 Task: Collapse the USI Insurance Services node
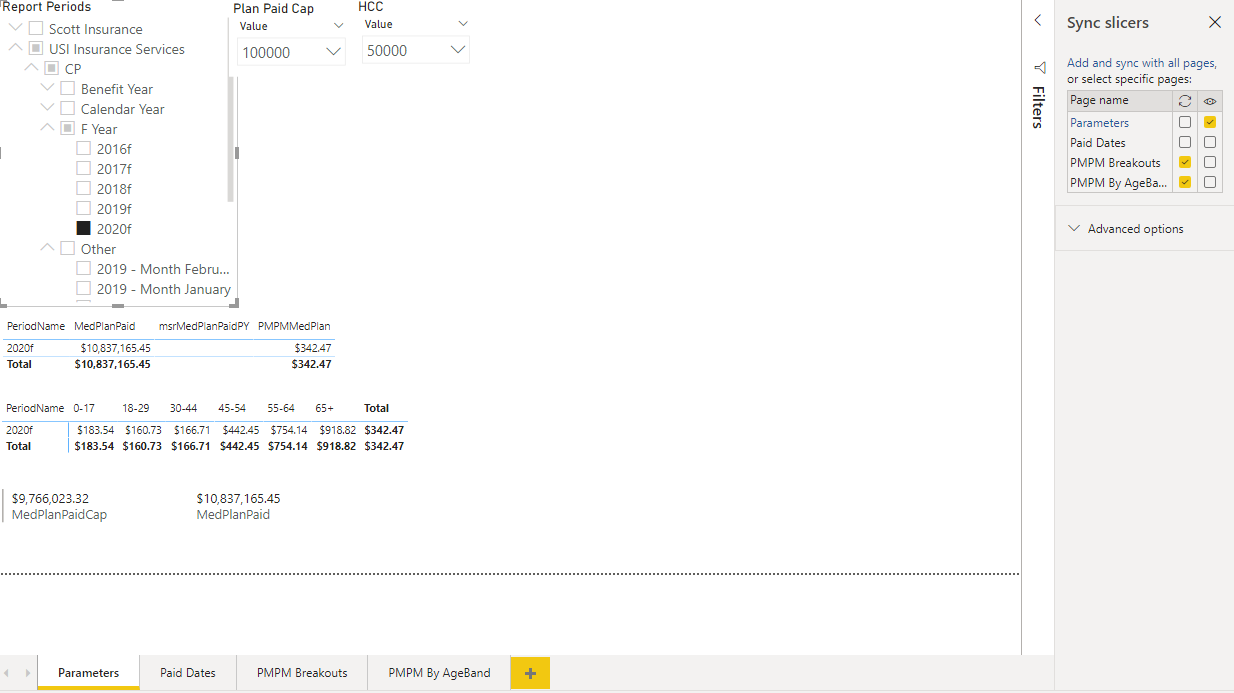pos(15,47)
